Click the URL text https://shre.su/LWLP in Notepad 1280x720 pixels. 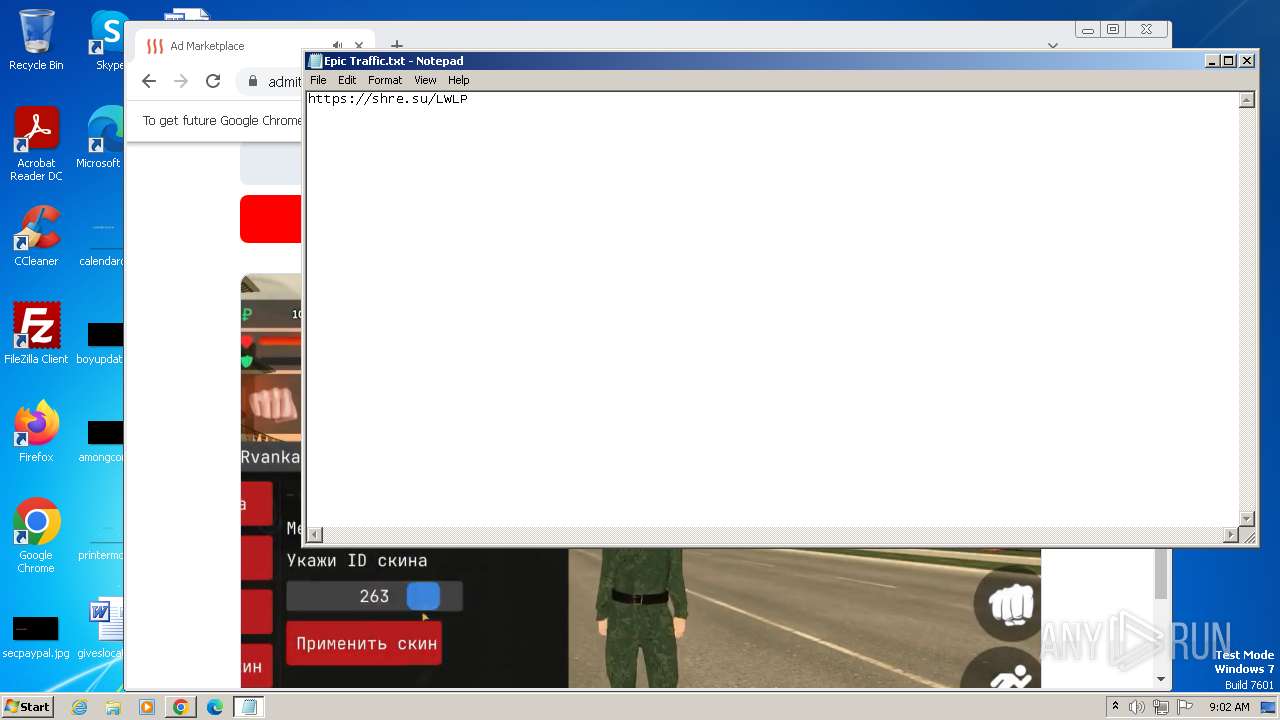388,99
